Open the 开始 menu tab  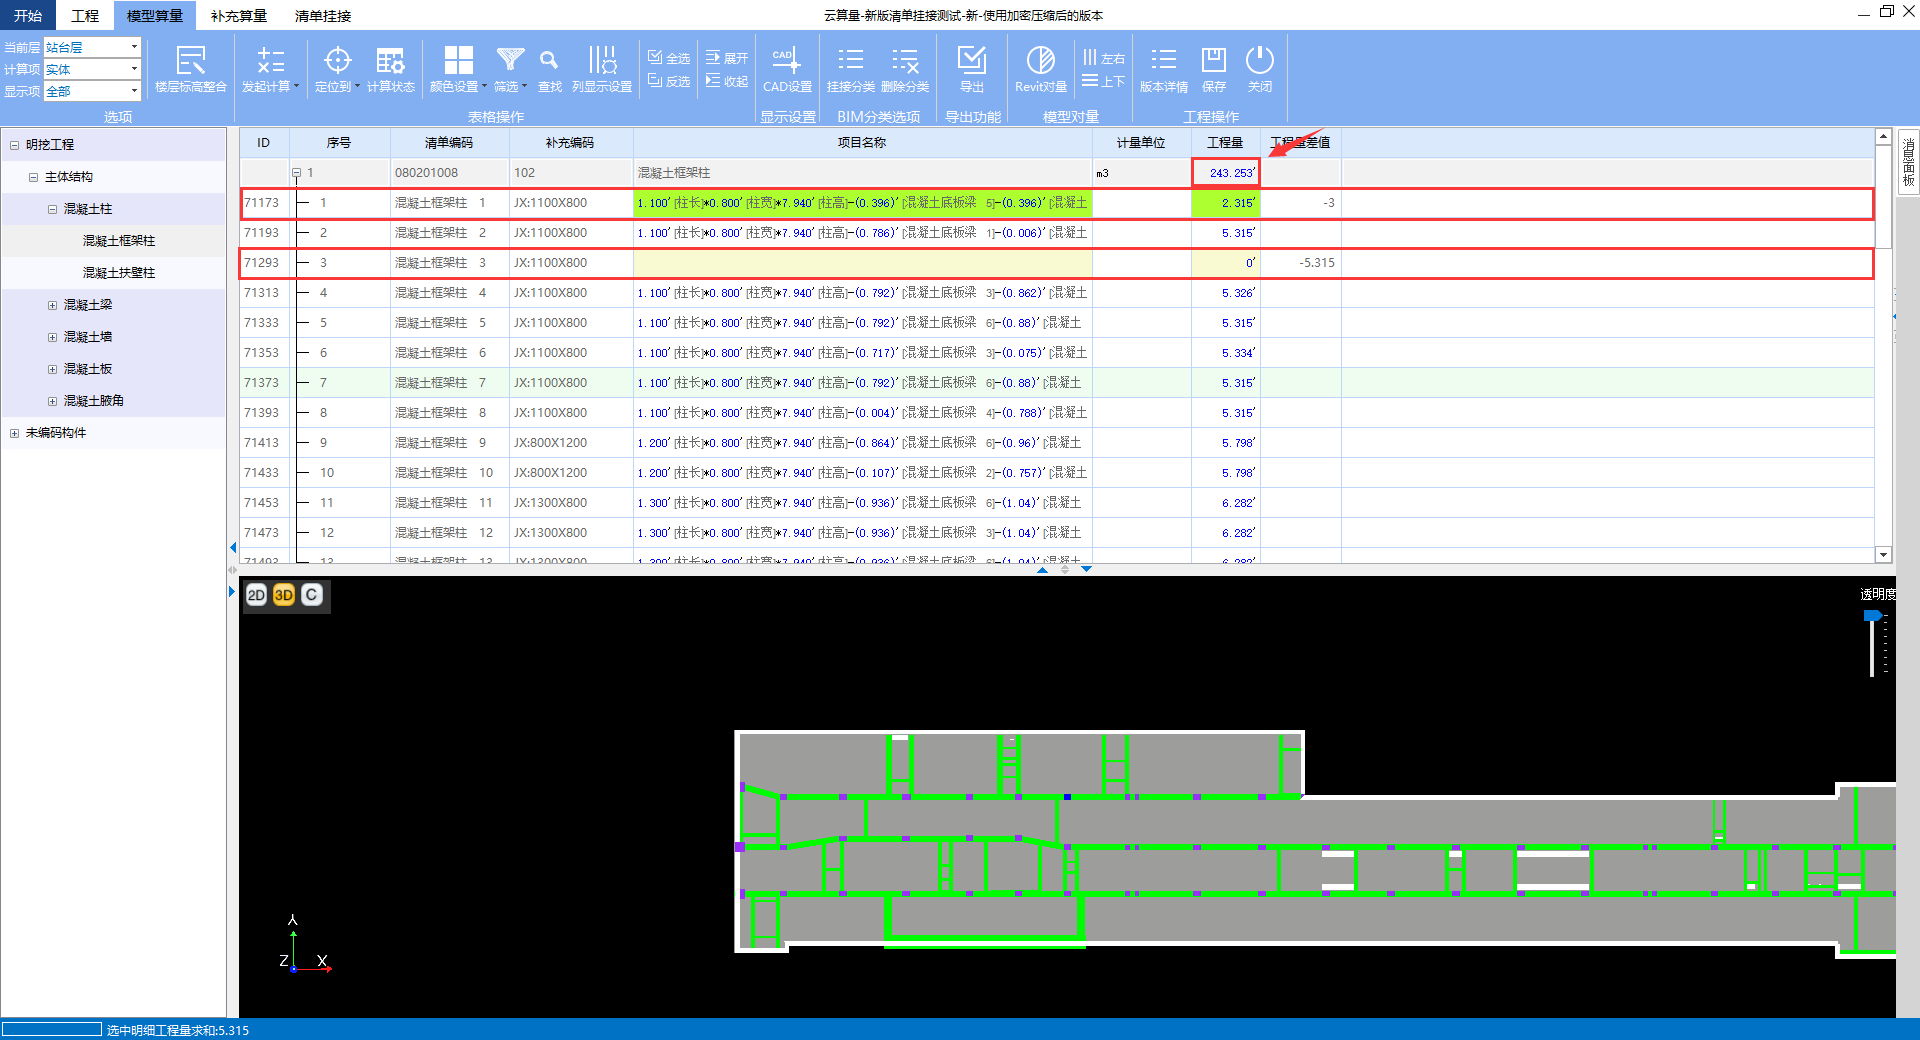click(28, 15)
